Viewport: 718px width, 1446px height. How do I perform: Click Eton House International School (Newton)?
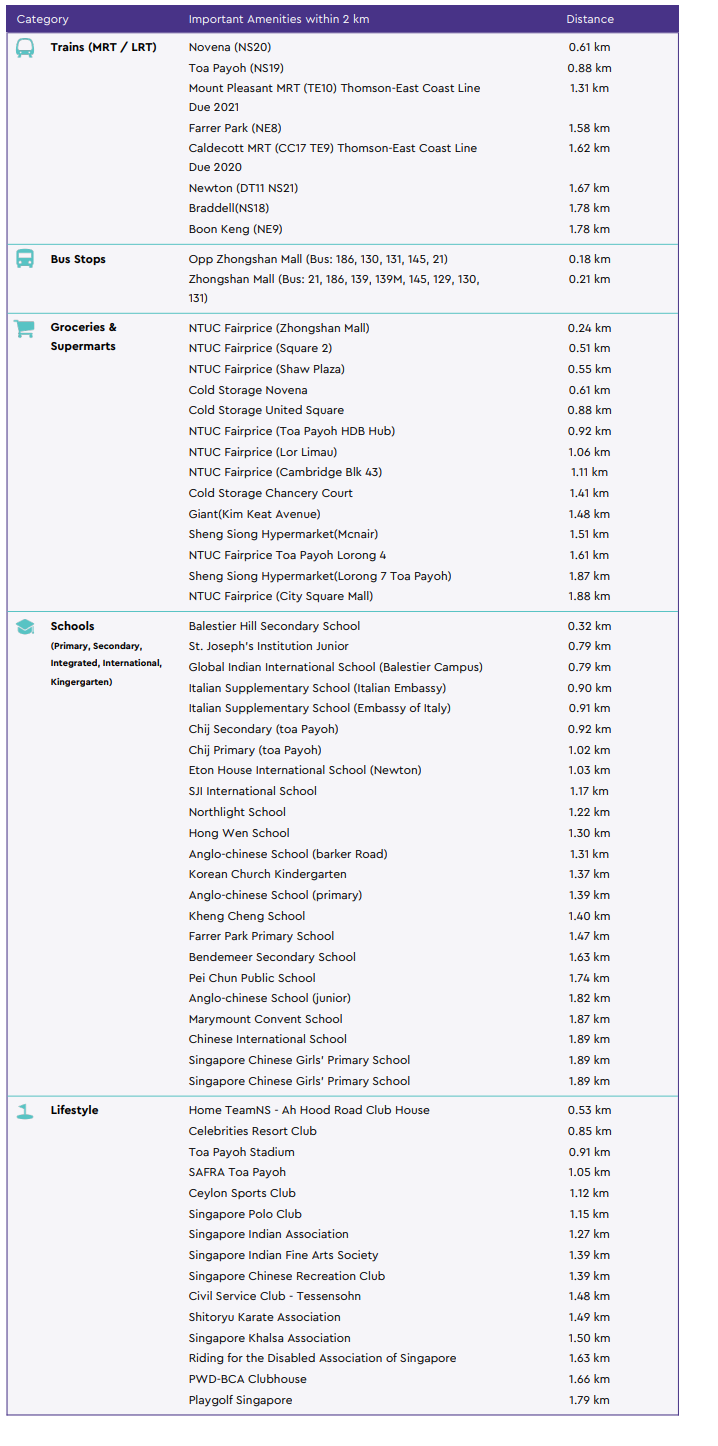[305, 770]
